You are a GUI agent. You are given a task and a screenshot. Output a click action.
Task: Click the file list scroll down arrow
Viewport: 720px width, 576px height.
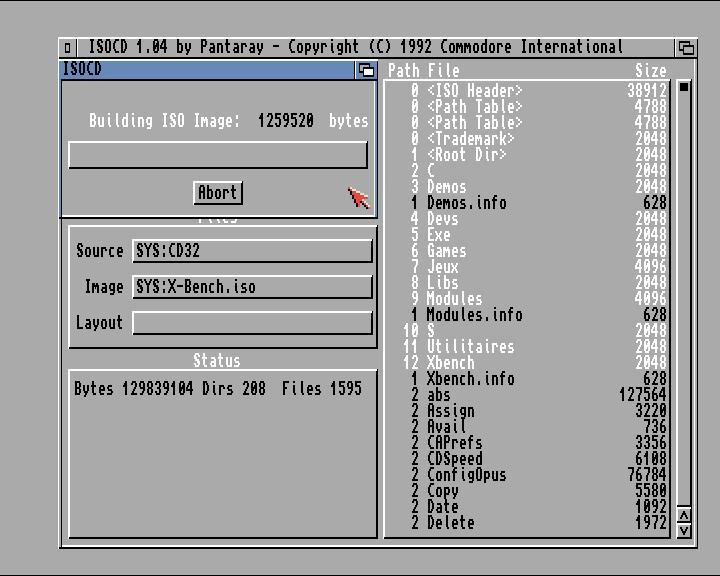(x=684, y=531)
